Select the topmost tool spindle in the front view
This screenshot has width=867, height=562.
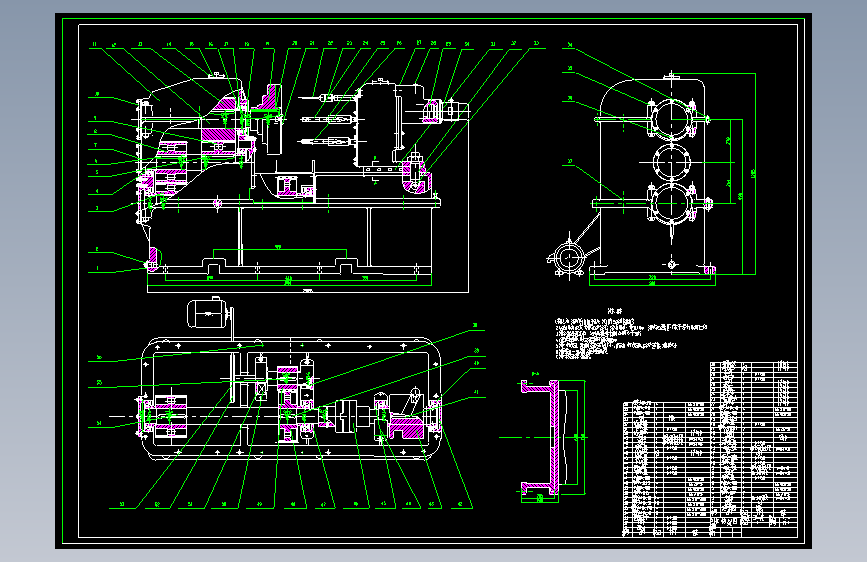coord(328,98)
